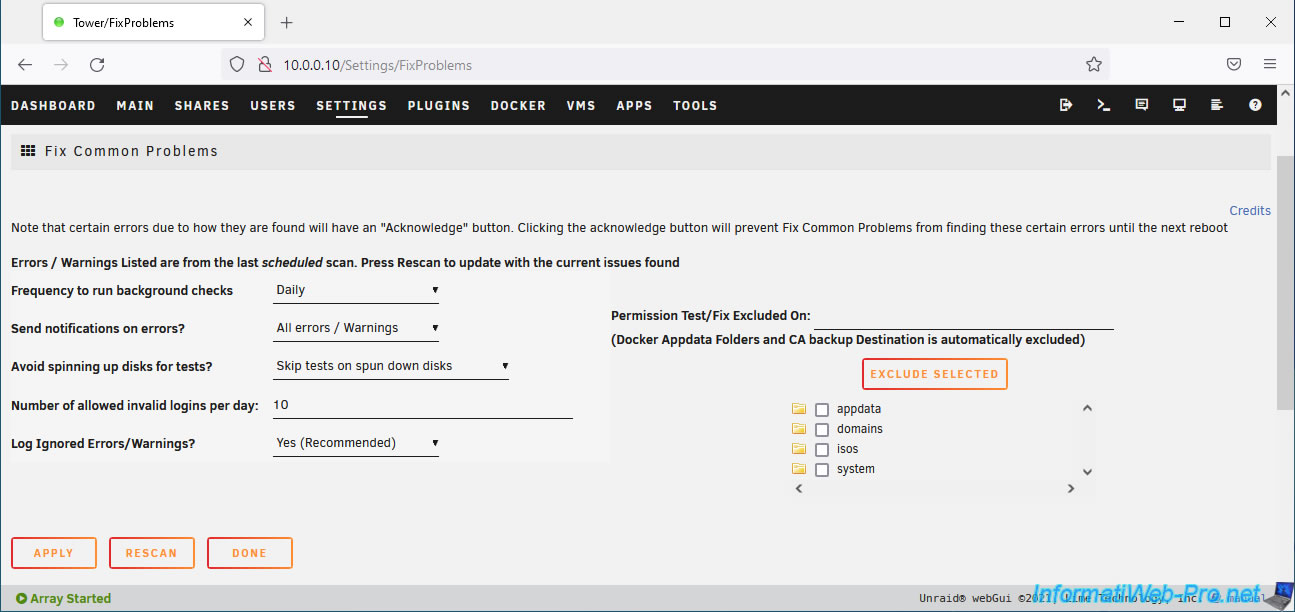Image resolution: width=1295 pixels, height=612 pixels.
Task: Click the help question mark icon
Action: tap(1255, 105)
